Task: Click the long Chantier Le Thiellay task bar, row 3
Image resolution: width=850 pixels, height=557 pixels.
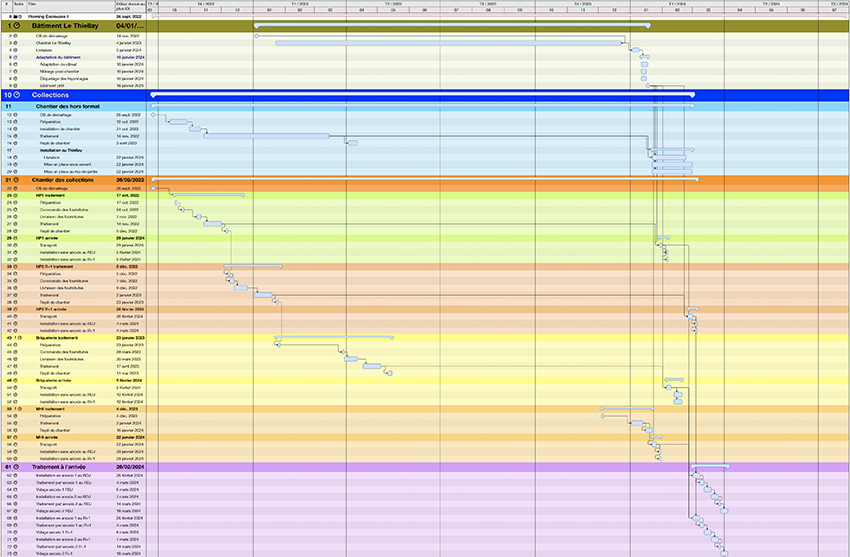Action: [449, 43]
